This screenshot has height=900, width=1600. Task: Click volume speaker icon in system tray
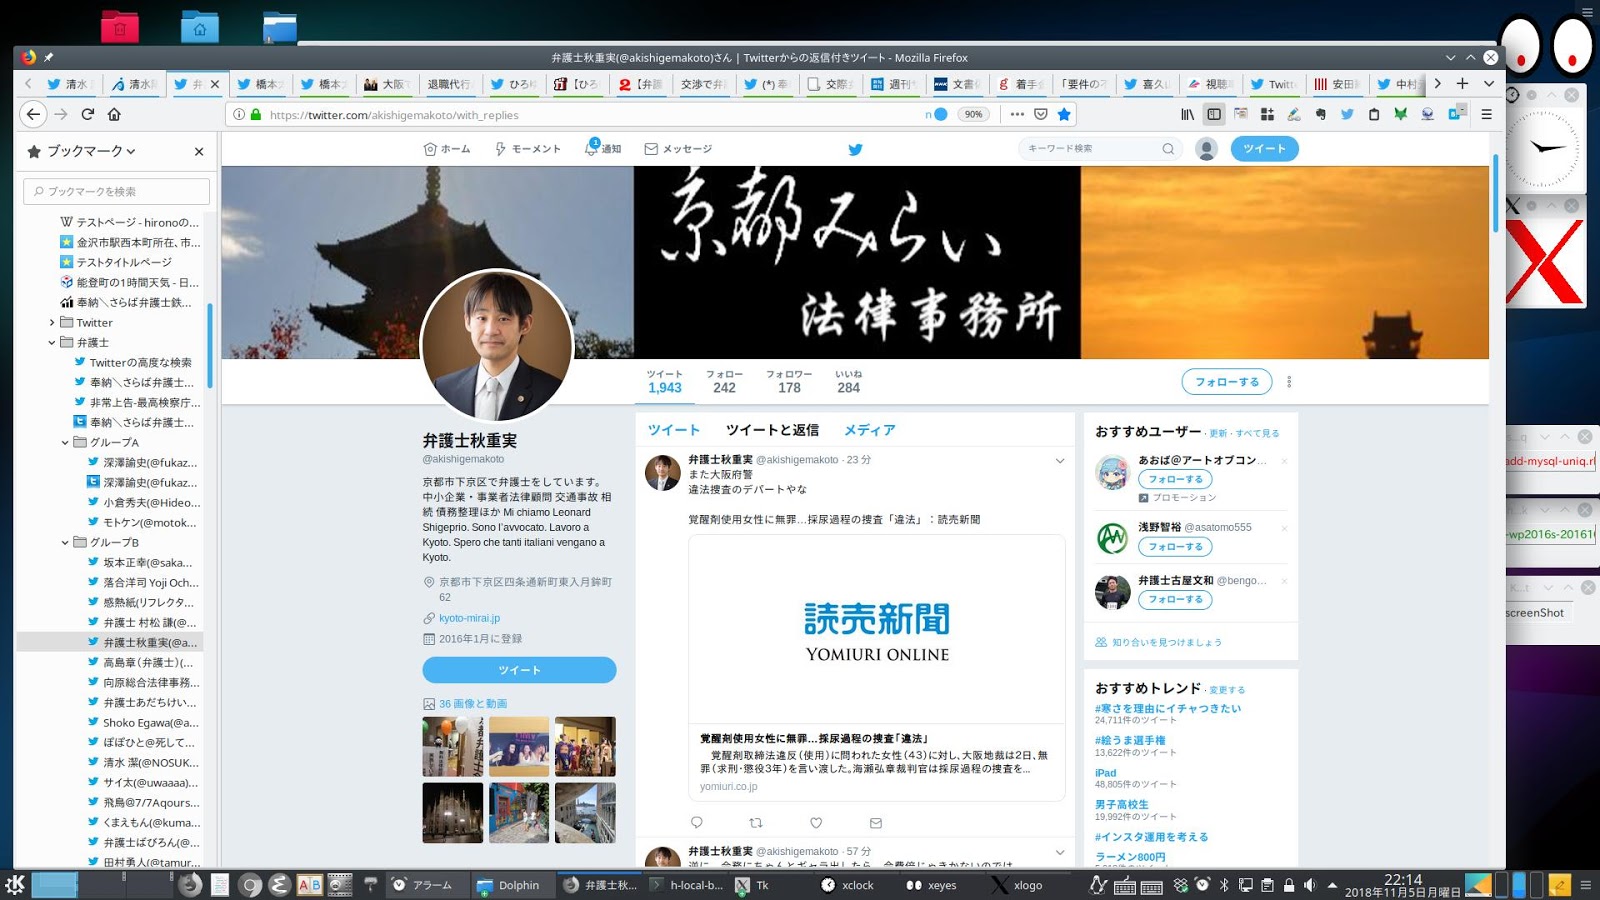[1310, 885]
